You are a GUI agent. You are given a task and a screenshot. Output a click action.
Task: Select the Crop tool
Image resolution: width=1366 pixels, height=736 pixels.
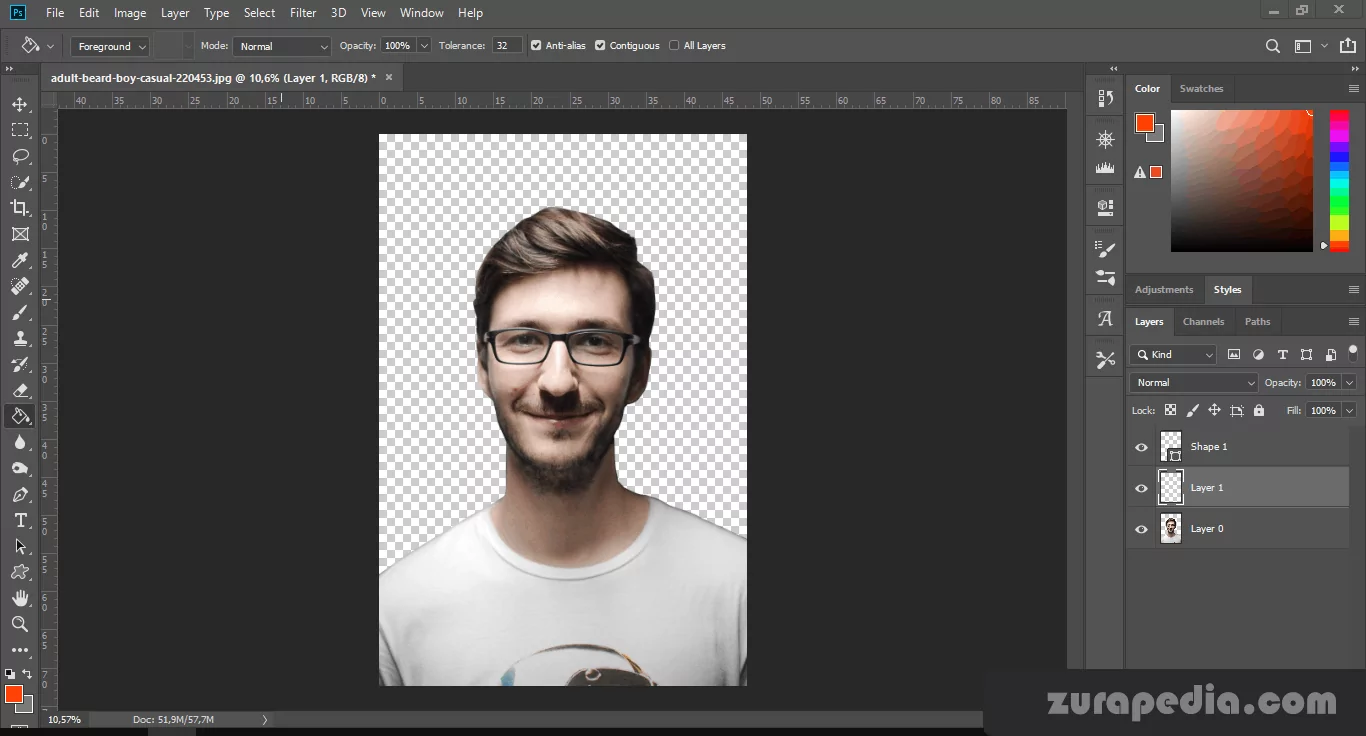click(20, 208)
